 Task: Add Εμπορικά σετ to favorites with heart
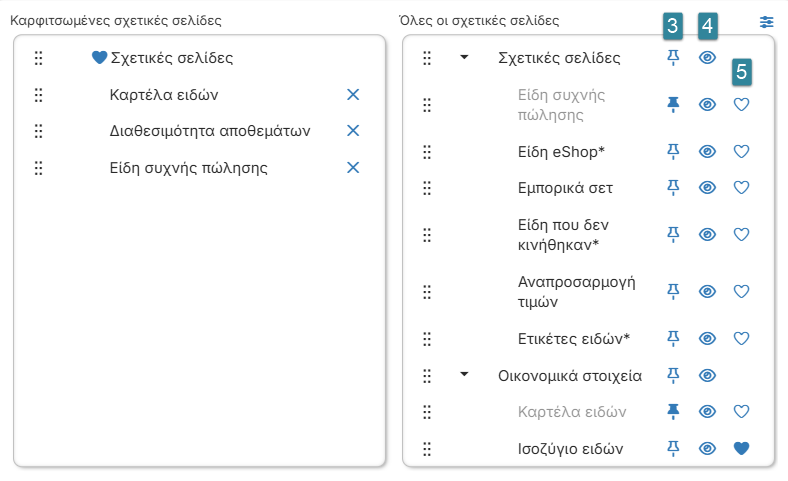(x=741, y=187)
